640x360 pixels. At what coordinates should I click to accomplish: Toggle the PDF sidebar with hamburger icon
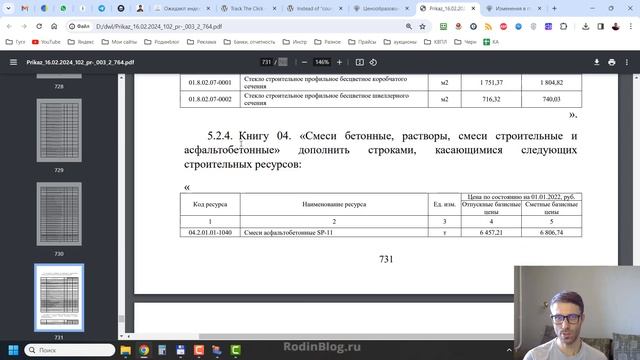click(13, 62)
